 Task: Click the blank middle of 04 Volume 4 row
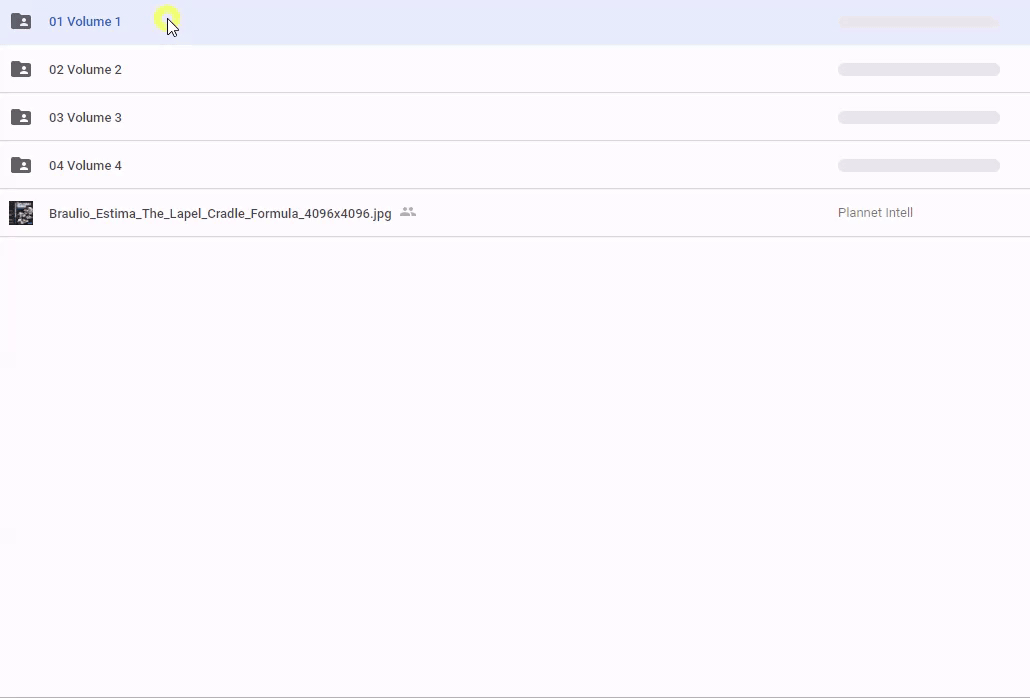tap(480, 166)
